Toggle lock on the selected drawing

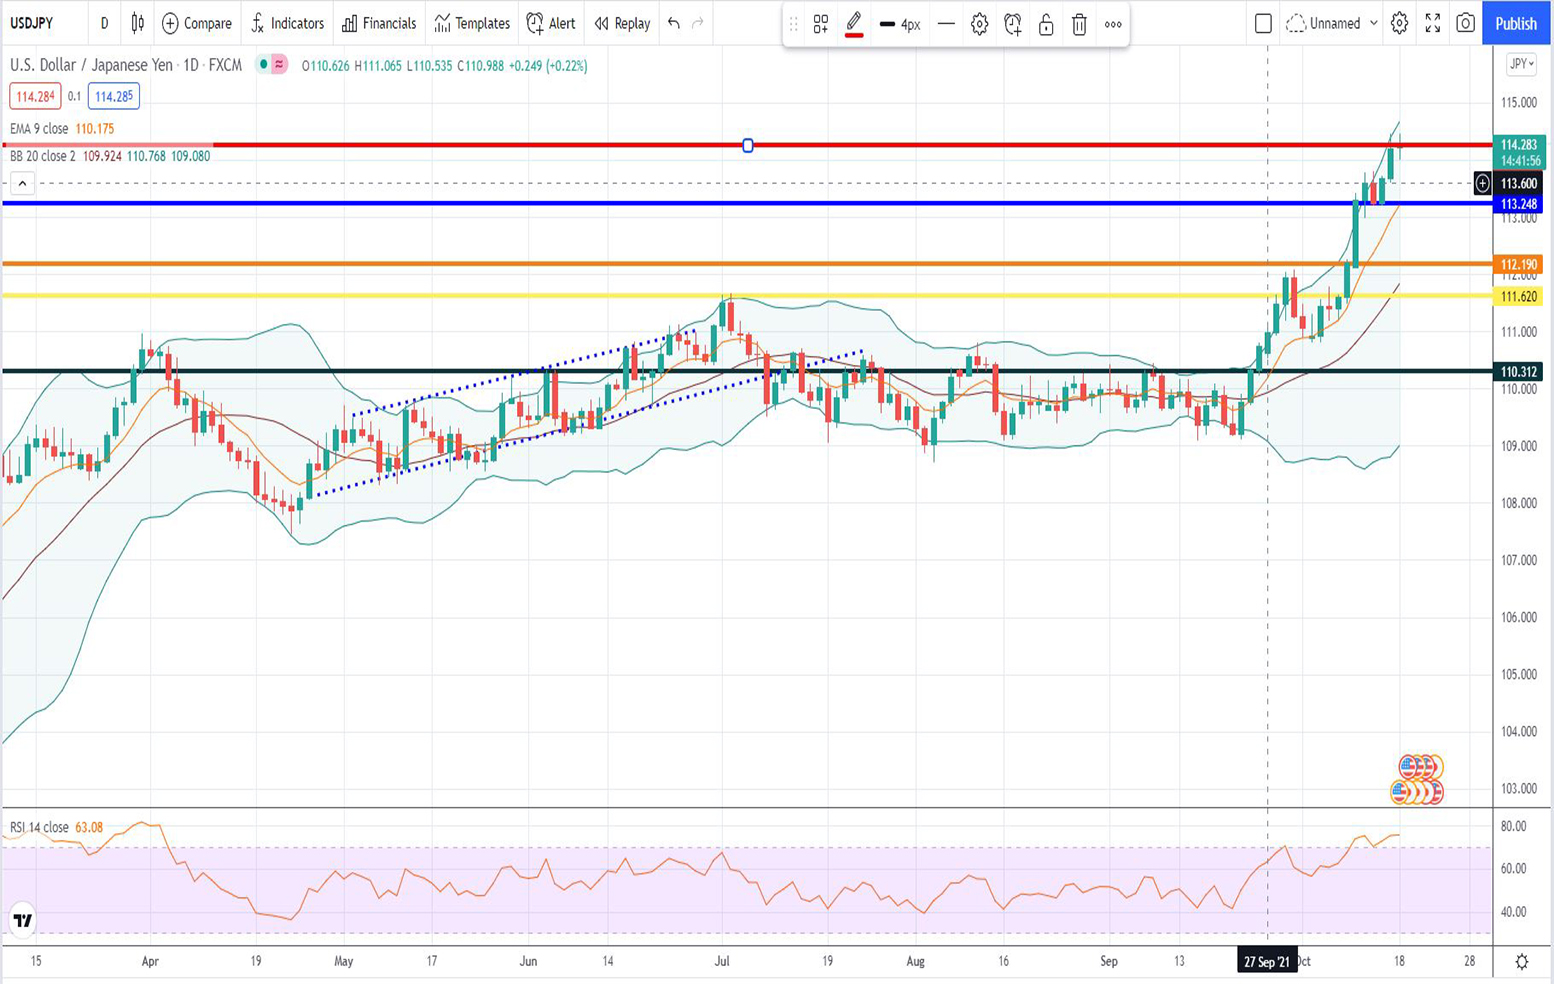click(x=1046, y=24)
